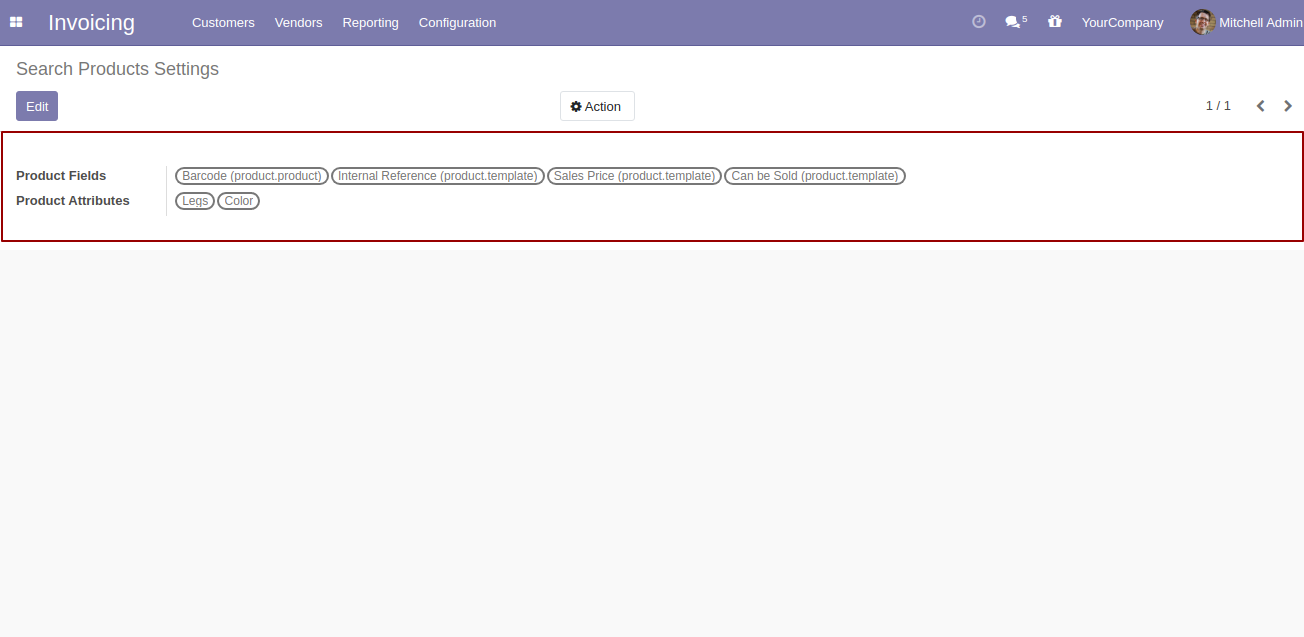Click the Edit button
Screen dimensions: 1304x637
[x=37, y=106]
